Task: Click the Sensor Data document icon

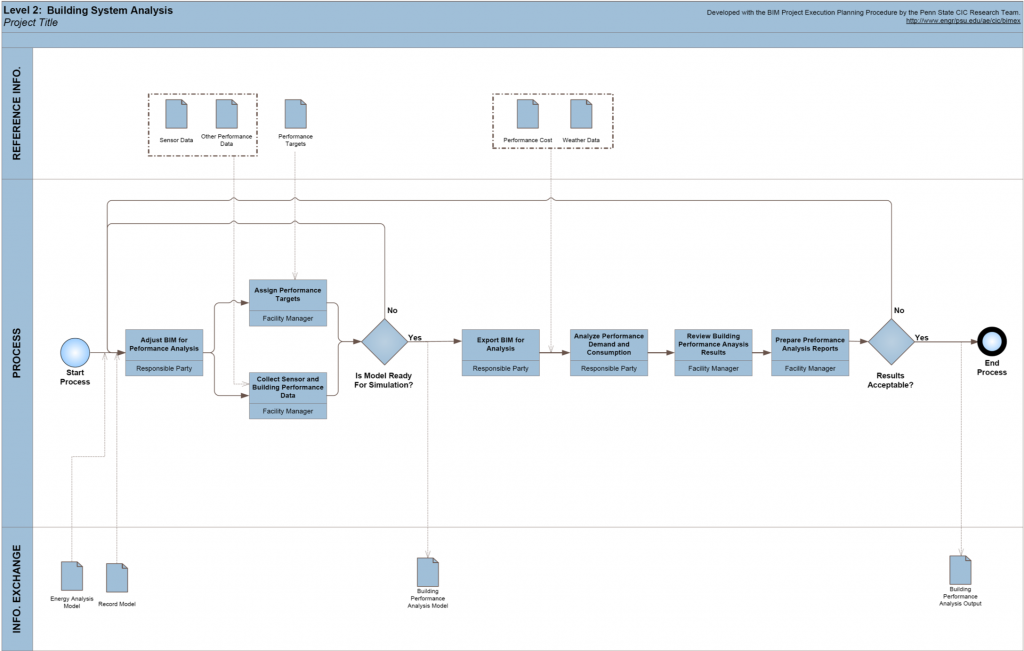Action: point(176,114)
